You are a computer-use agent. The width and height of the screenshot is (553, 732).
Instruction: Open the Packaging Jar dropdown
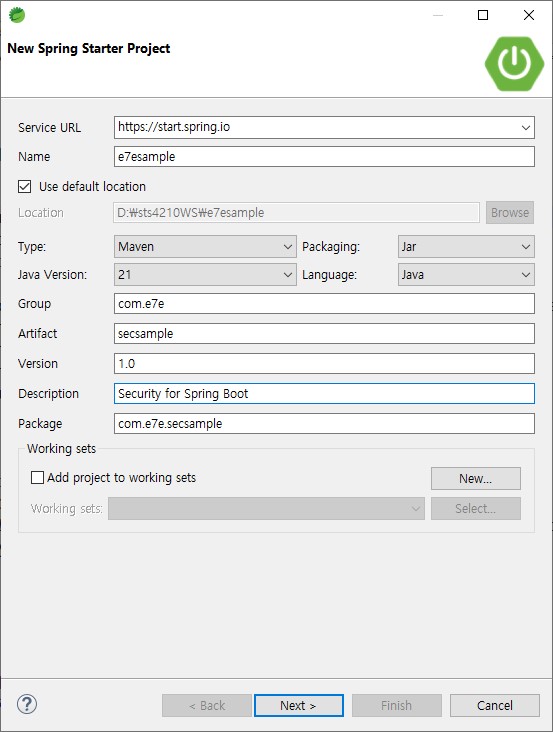tap(466, 246)
